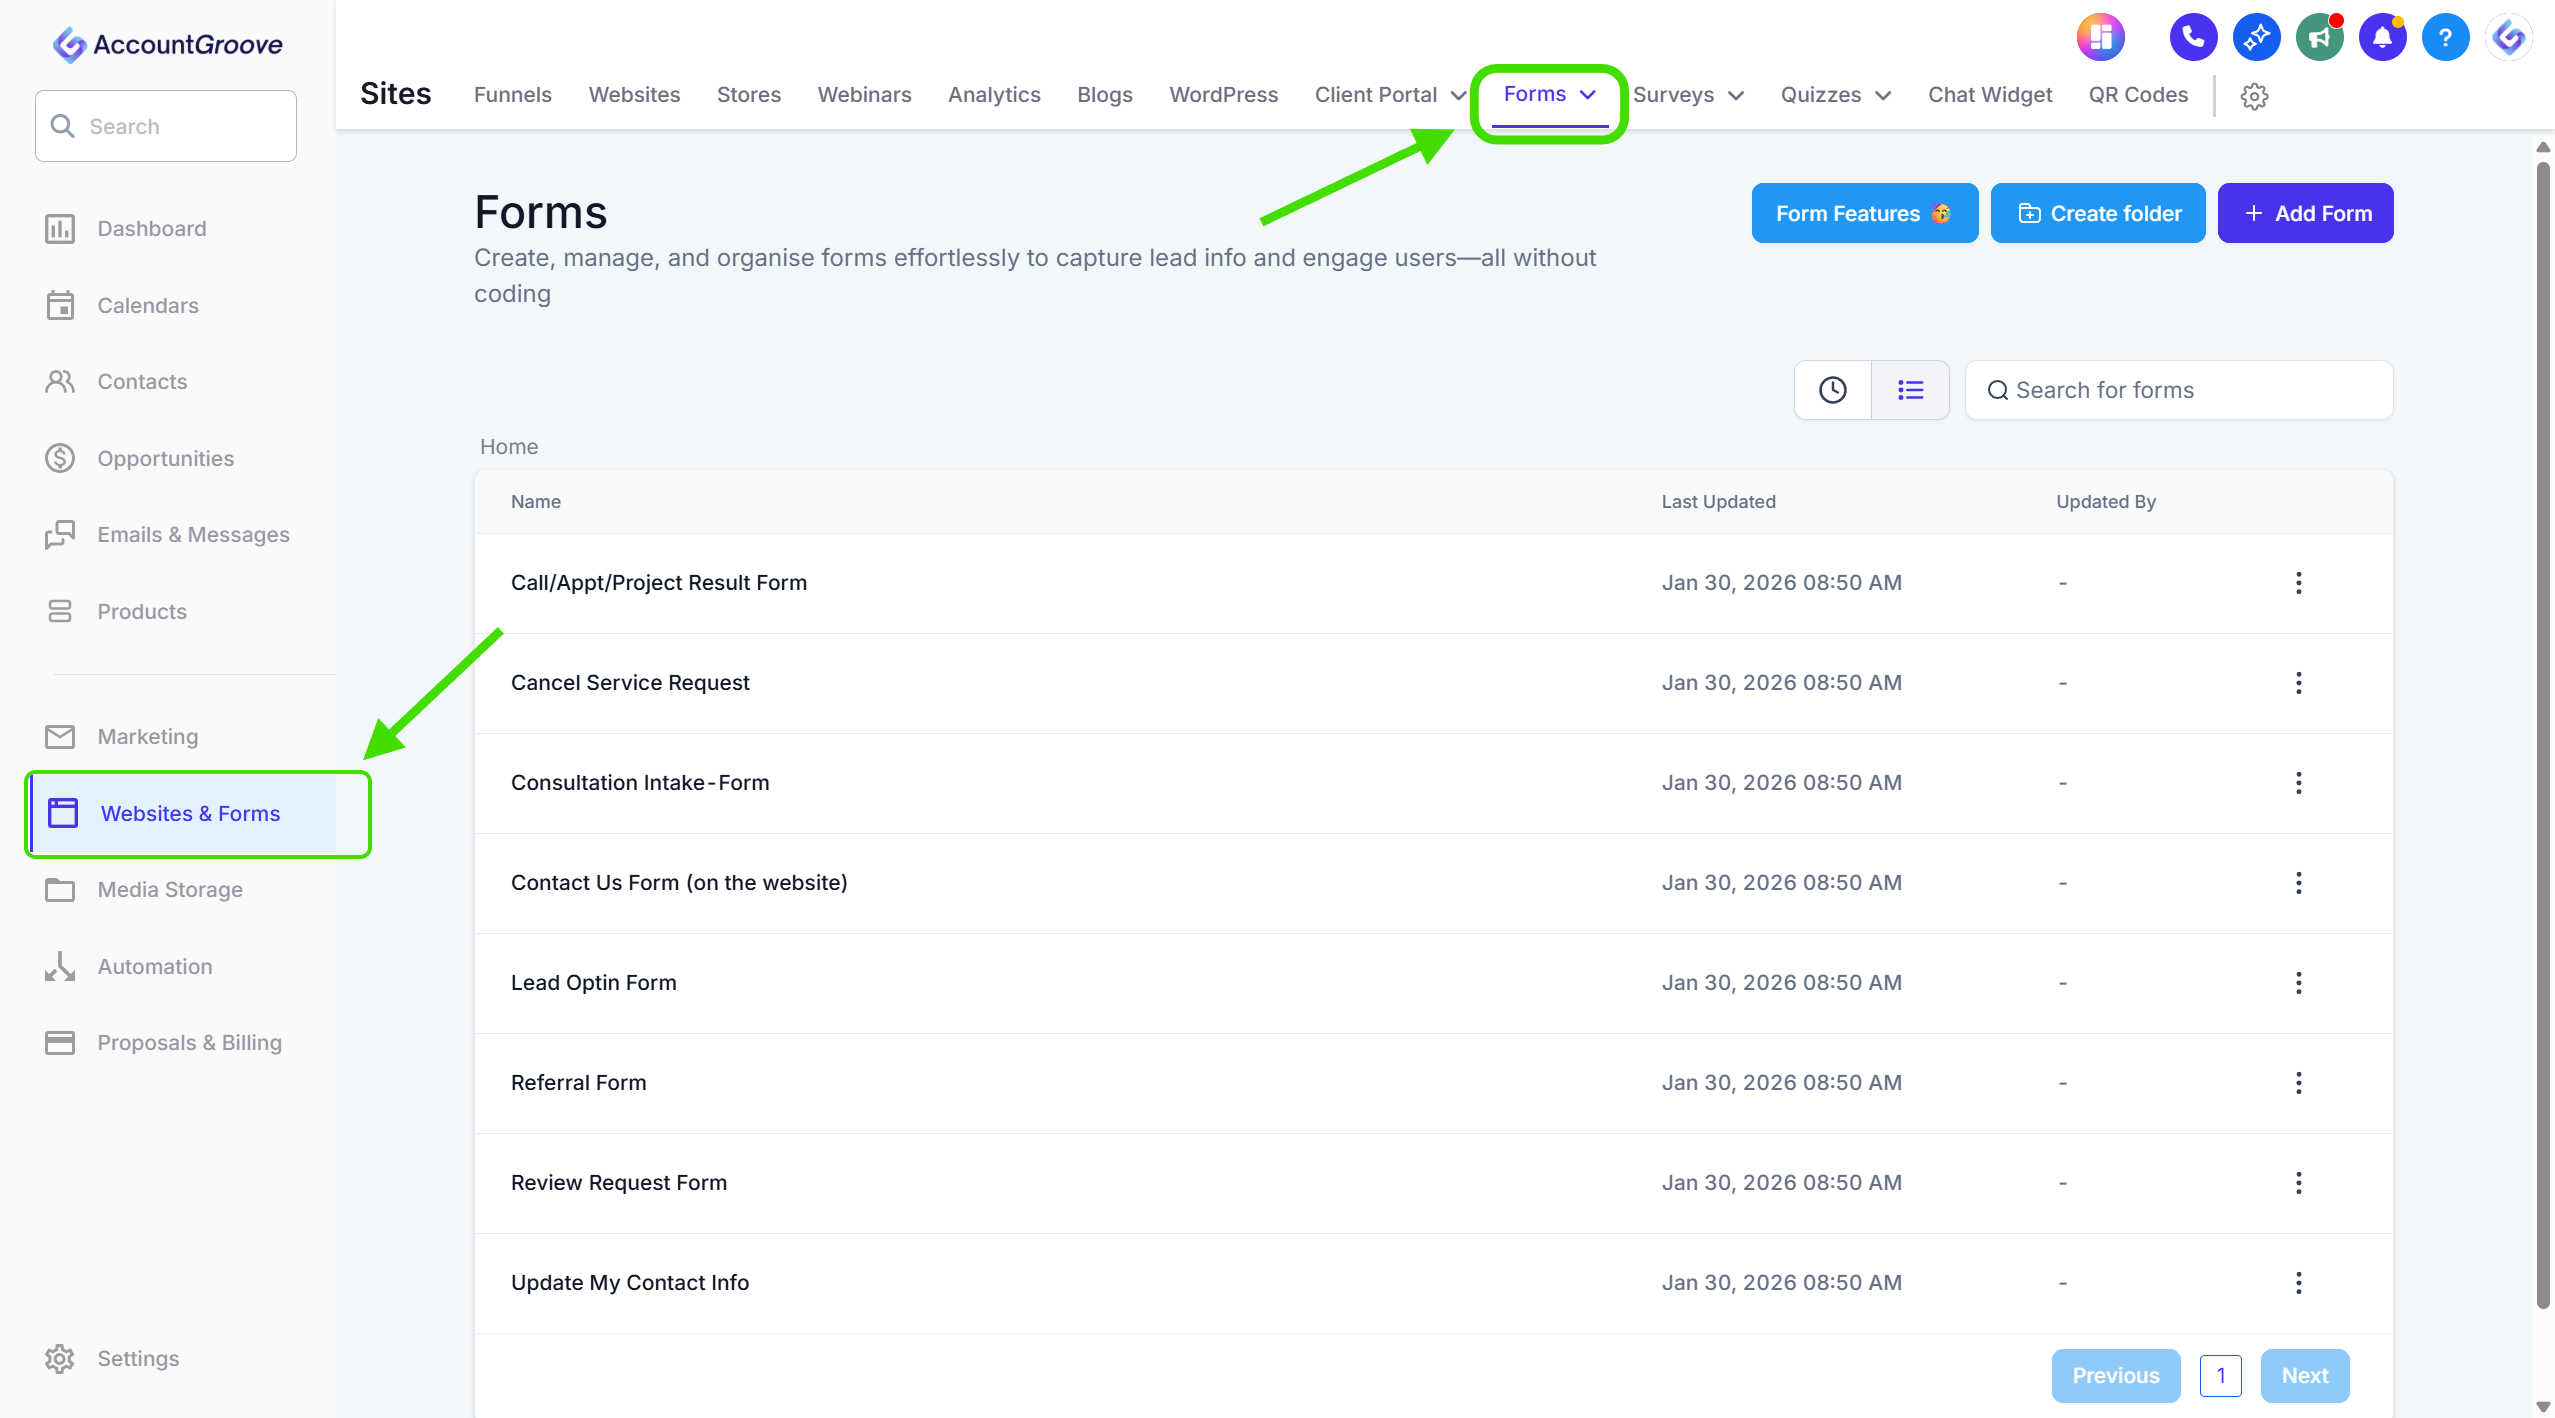2555x1418 pixels.
Task: Click the megaphone announcements icon
Action: tap(2319, 38)
